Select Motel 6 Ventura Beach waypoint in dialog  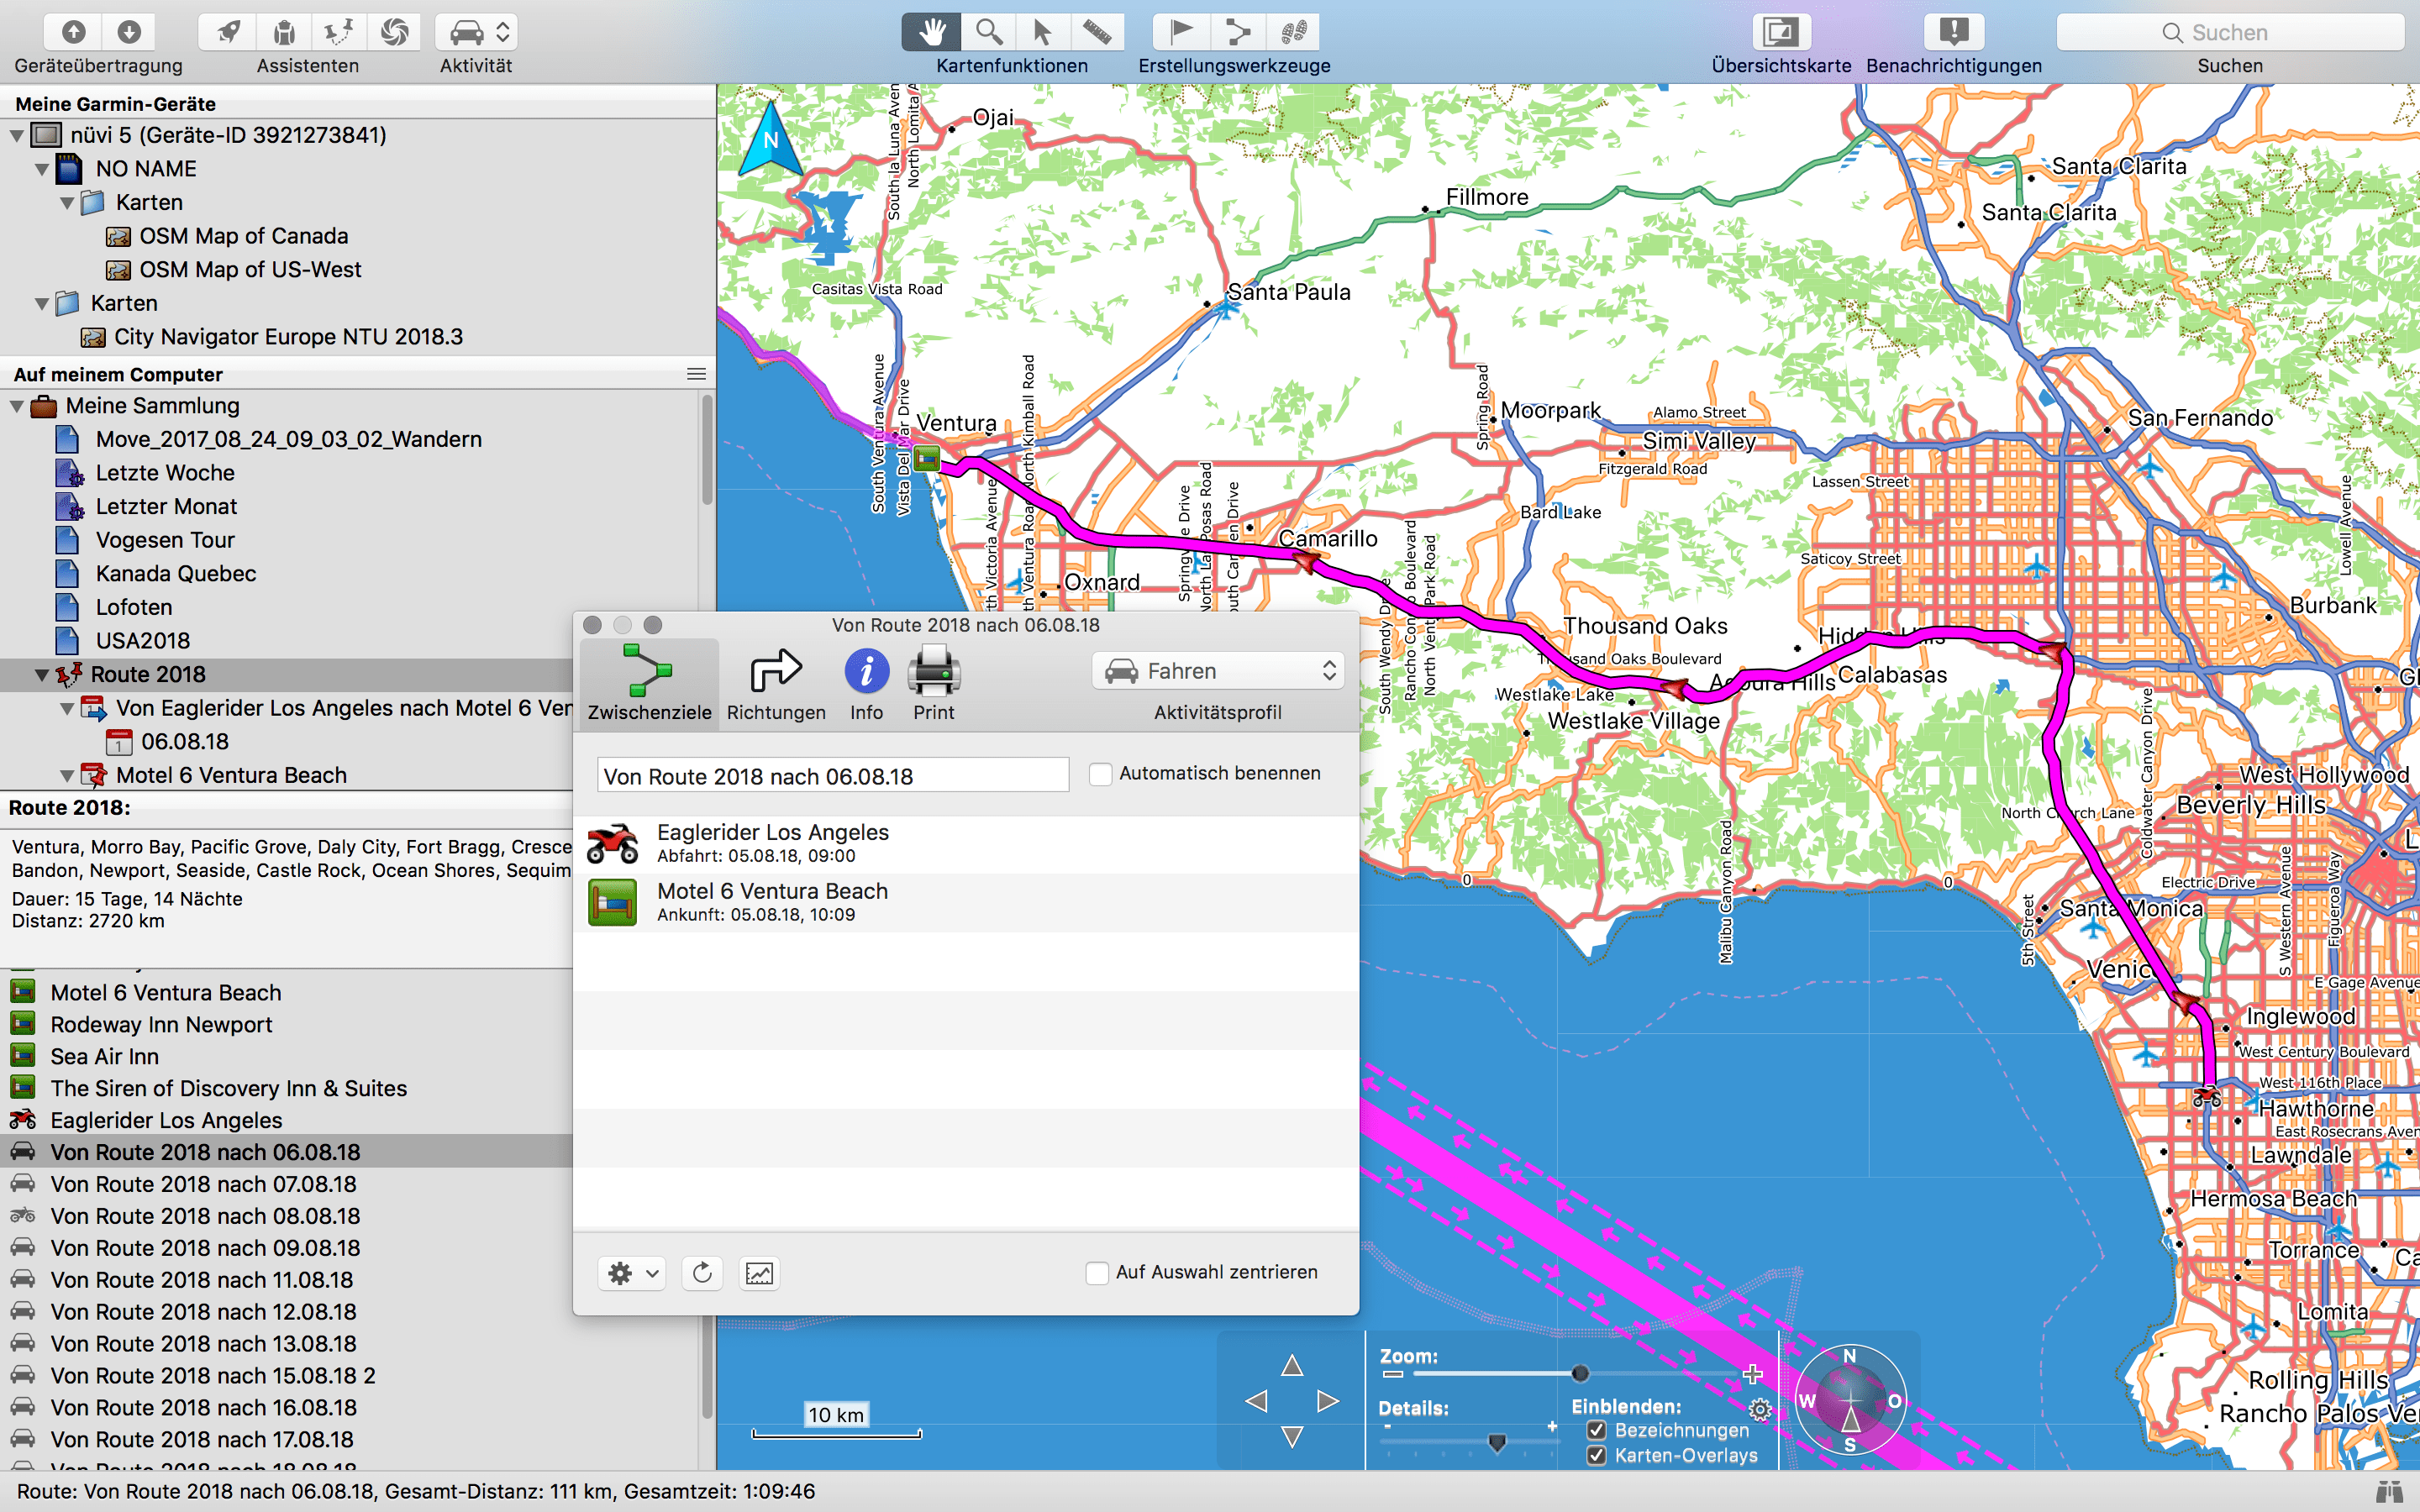(x=966, y=902)
